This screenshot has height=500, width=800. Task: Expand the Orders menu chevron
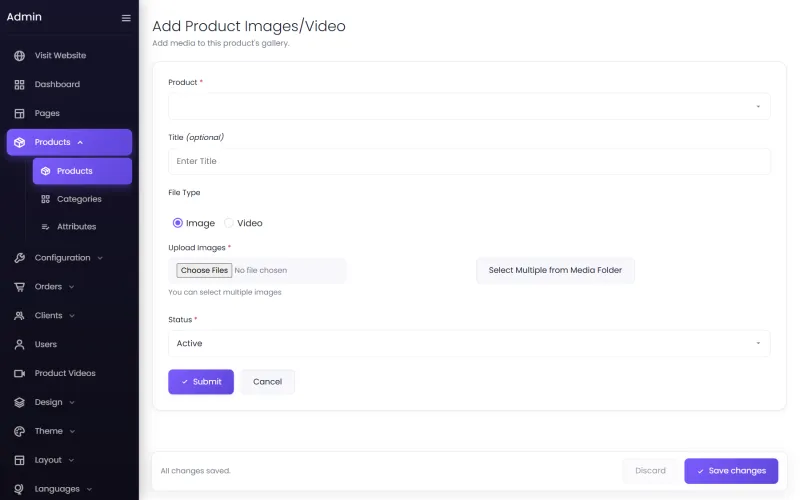click(71, 287)
